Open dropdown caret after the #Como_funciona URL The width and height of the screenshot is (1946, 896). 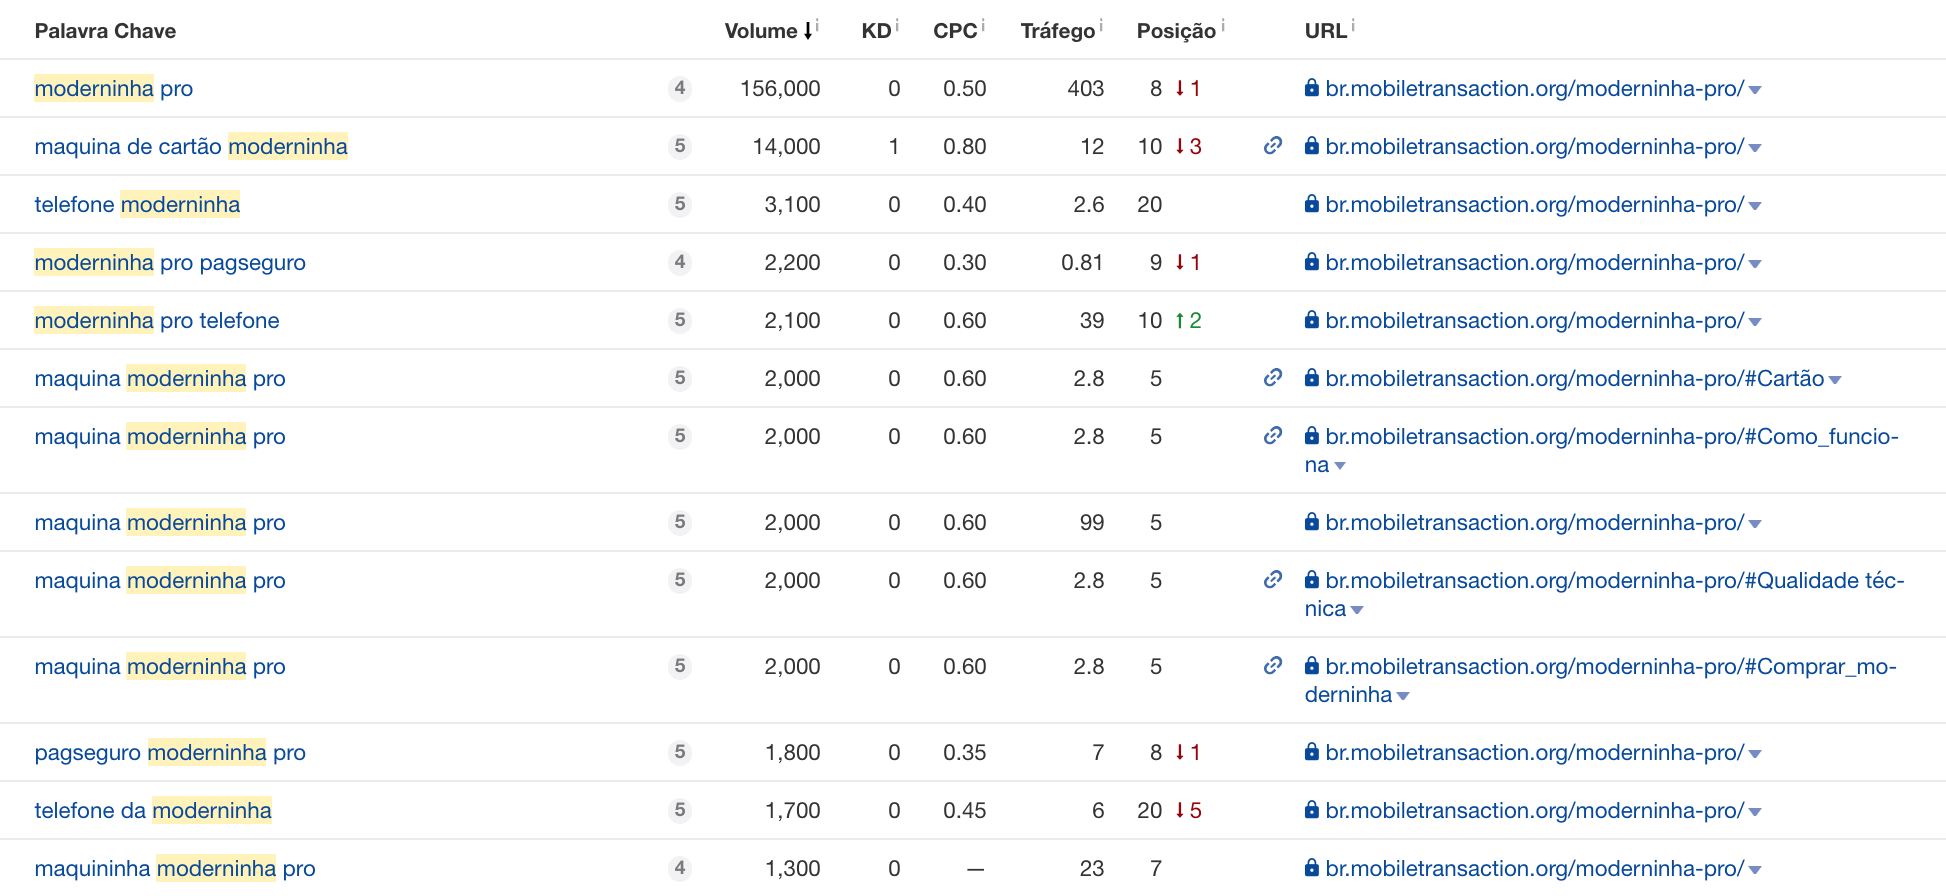point(1340,466)
